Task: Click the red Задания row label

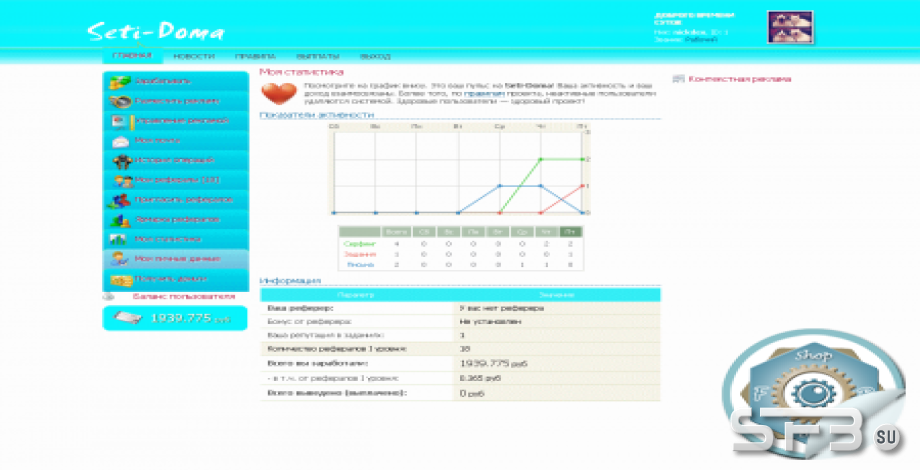Action: click(360, 254)
